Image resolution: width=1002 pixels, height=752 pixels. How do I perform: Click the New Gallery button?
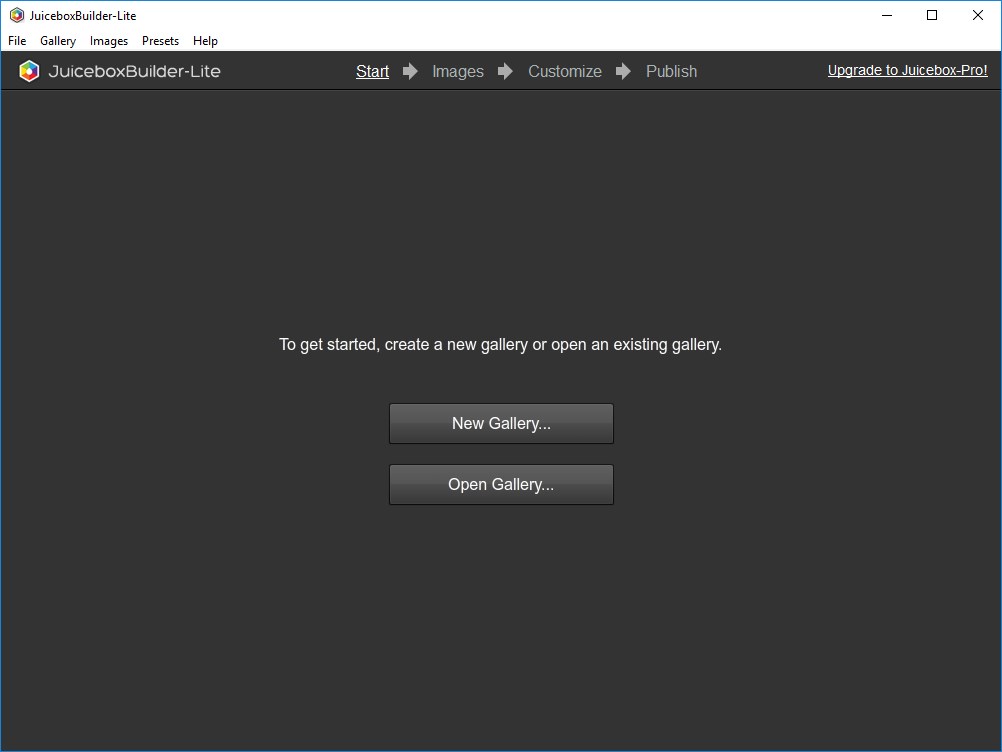pyautogui.click(x=500, y=423)
